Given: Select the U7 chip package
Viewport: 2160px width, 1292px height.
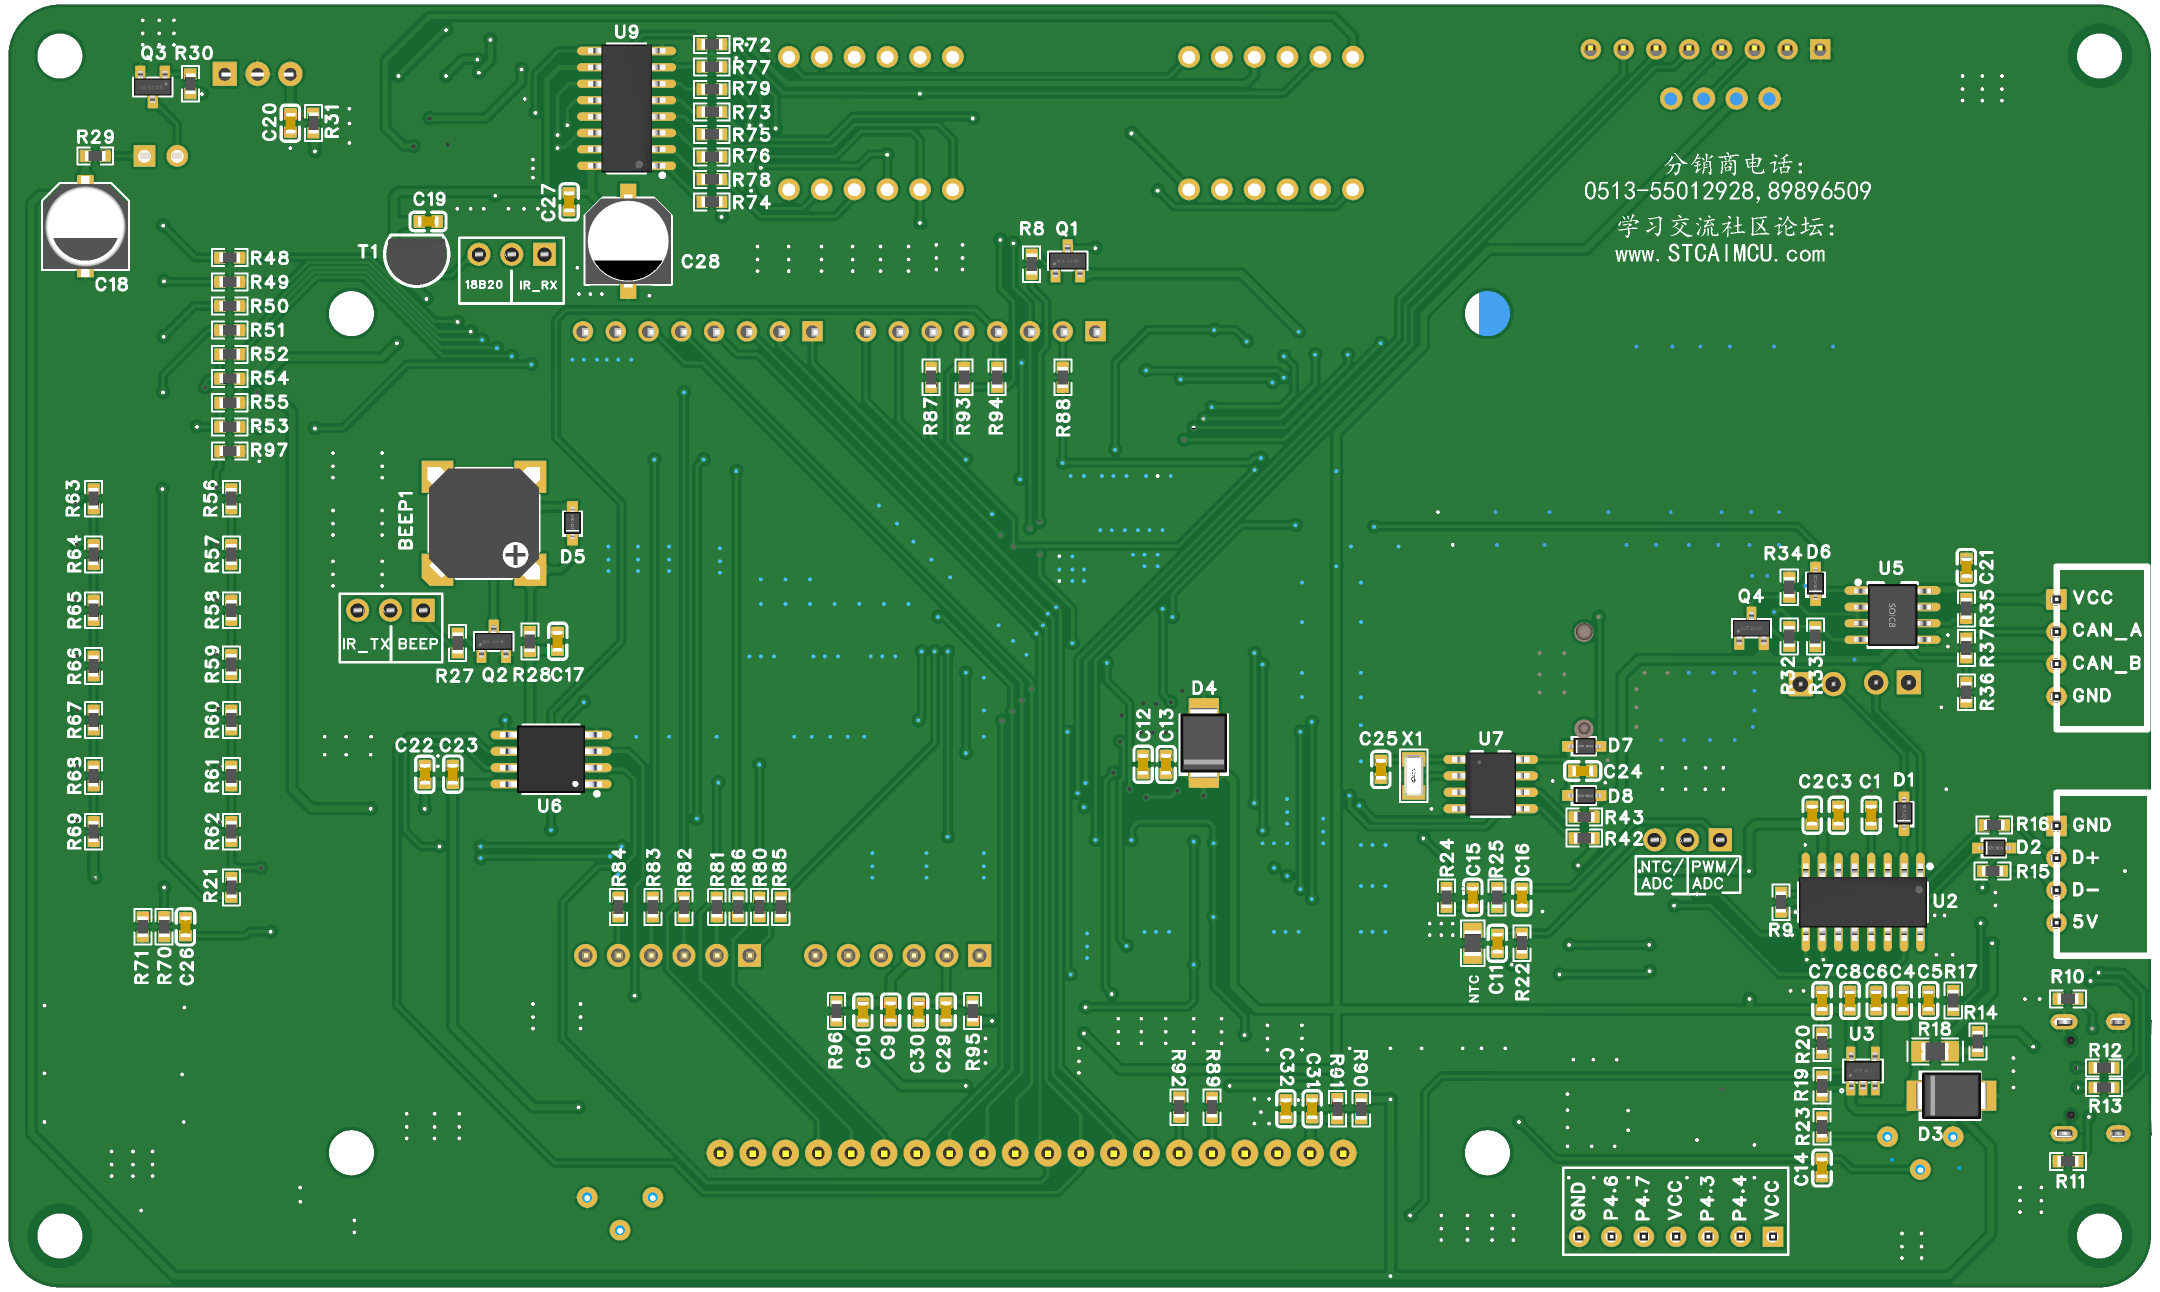Looking at the screenshot, I should [x=1490, y=783].
